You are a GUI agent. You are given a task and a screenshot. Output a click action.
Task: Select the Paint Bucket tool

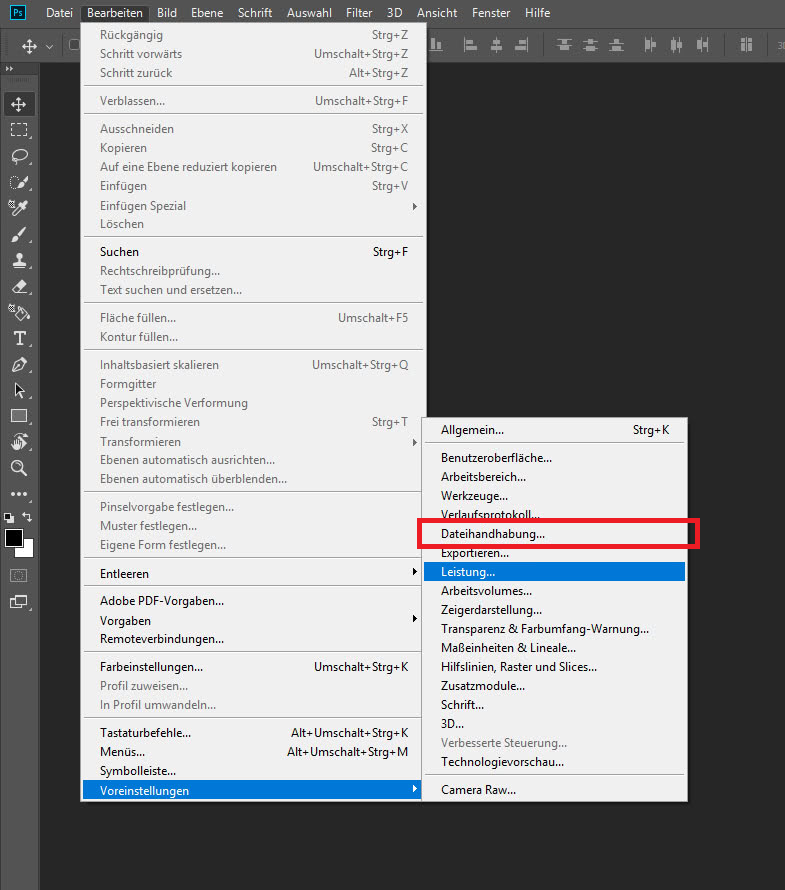pyautogui.click(x=19, y=312)
